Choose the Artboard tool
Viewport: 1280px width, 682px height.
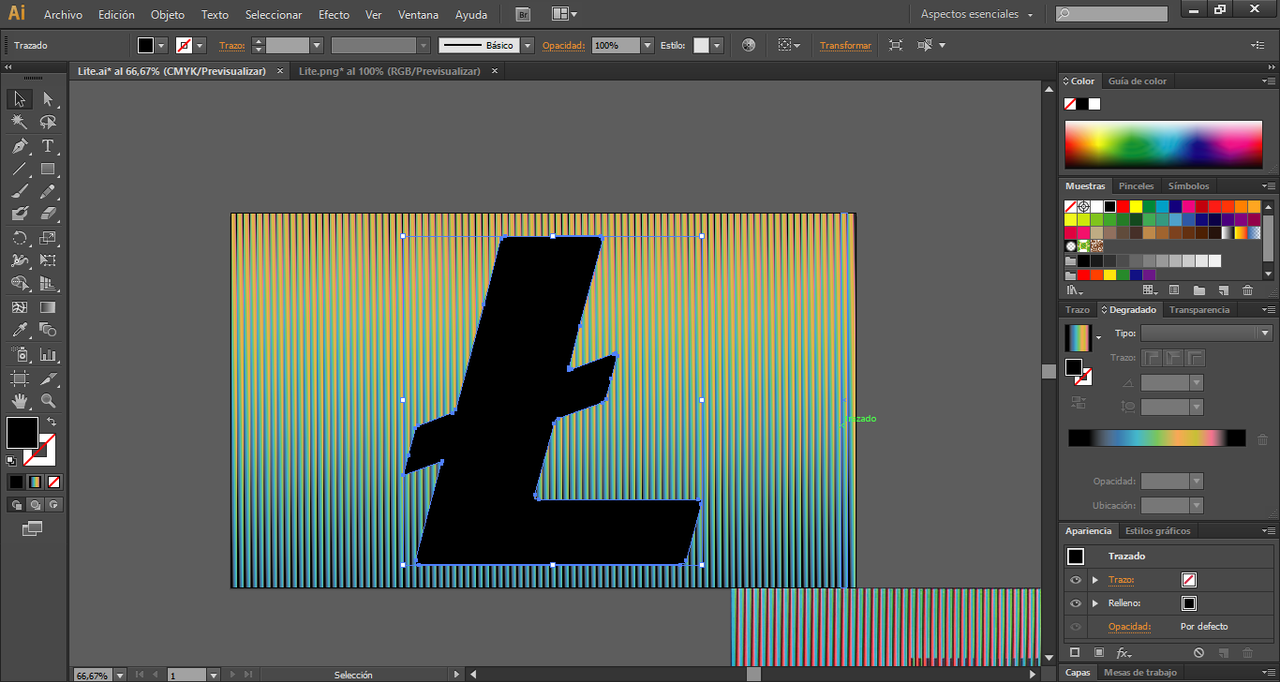[x=19, y=378]
